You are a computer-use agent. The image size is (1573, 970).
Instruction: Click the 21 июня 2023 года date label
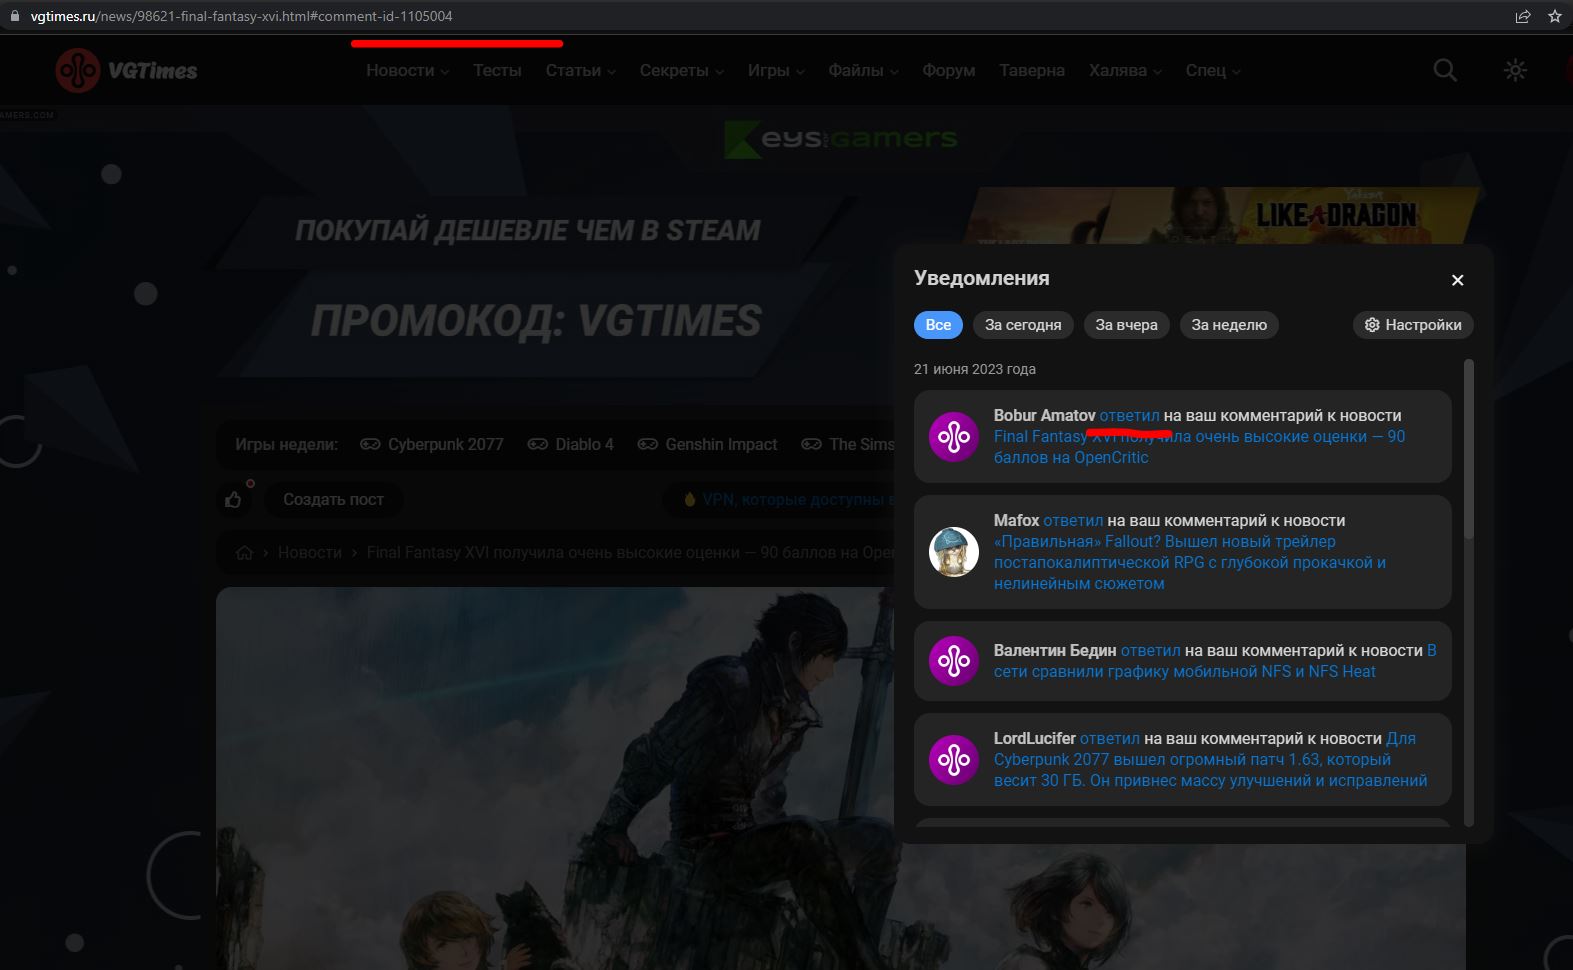pos(975,369)
